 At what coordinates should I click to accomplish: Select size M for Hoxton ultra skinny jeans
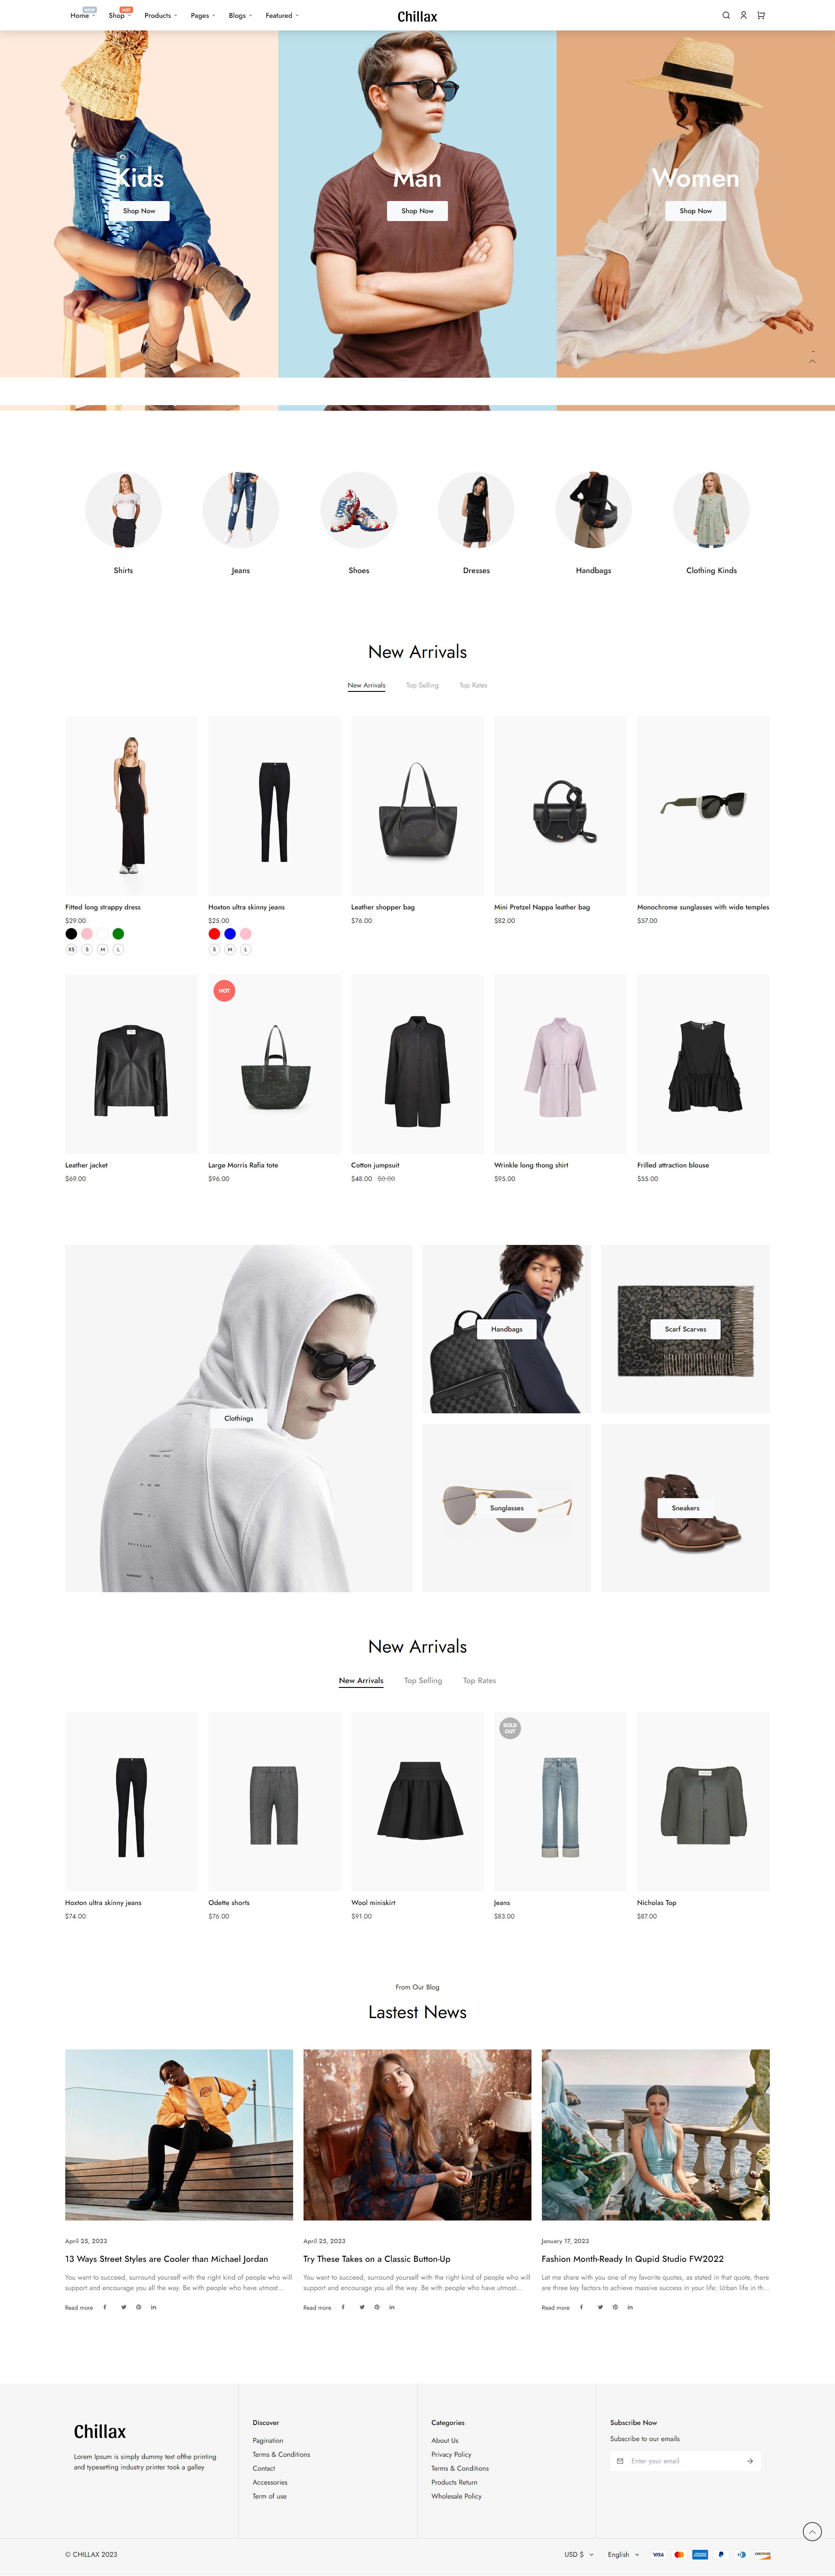(x=230, y=949)
